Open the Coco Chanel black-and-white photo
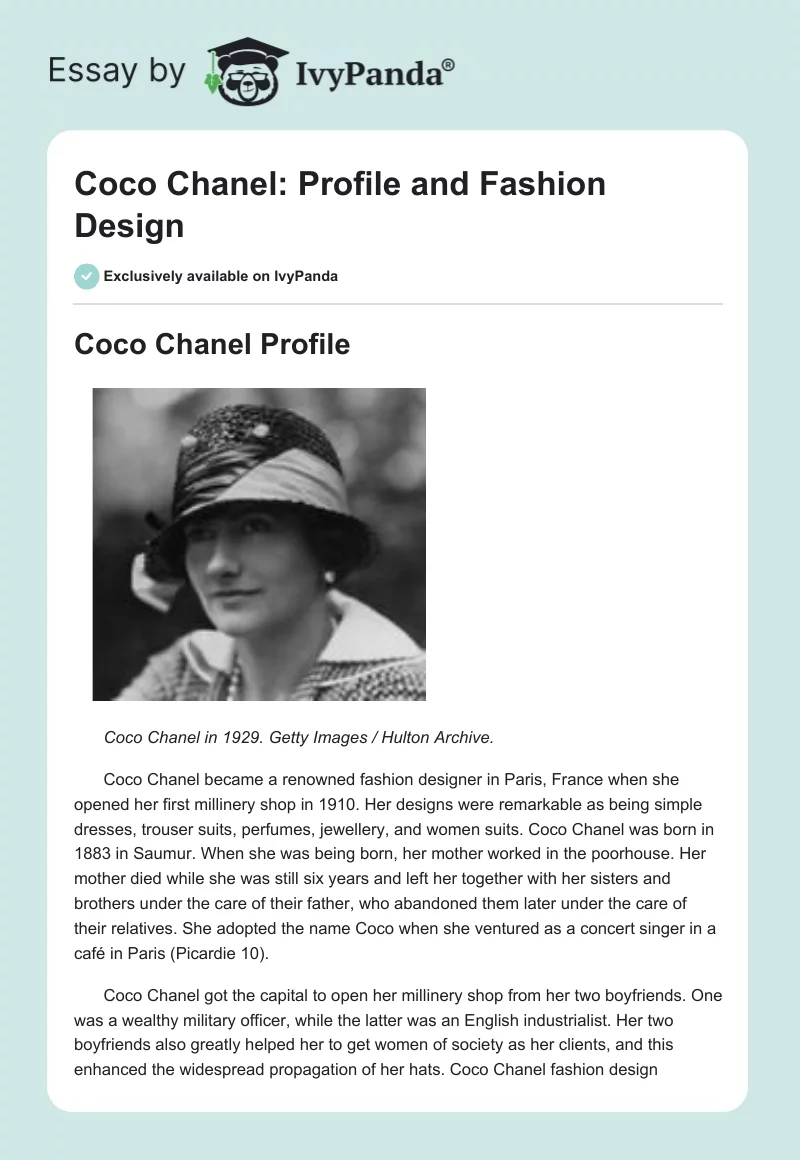The height and width of the screenshot is (1160, 800). (259, 544)
